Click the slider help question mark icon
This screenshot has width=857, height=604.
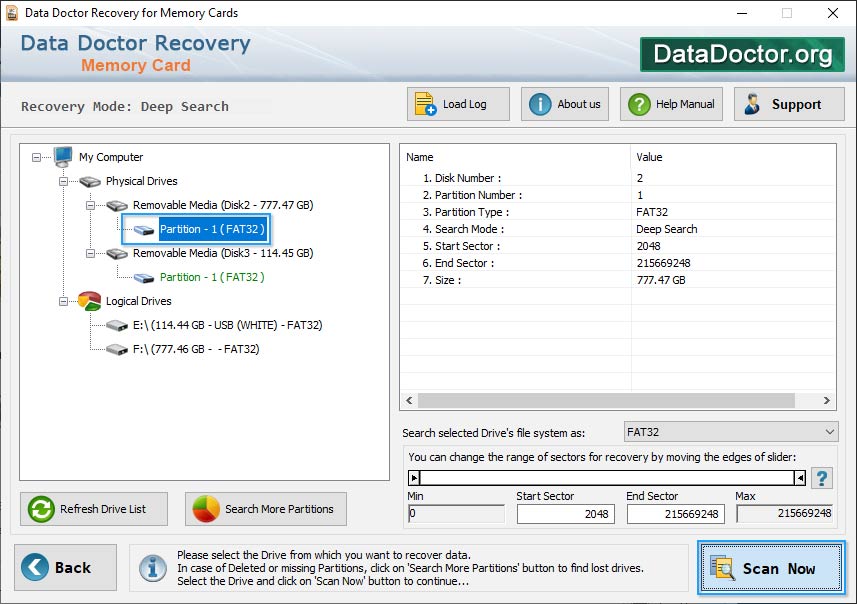pyautogui.click(x=821, y=478)
